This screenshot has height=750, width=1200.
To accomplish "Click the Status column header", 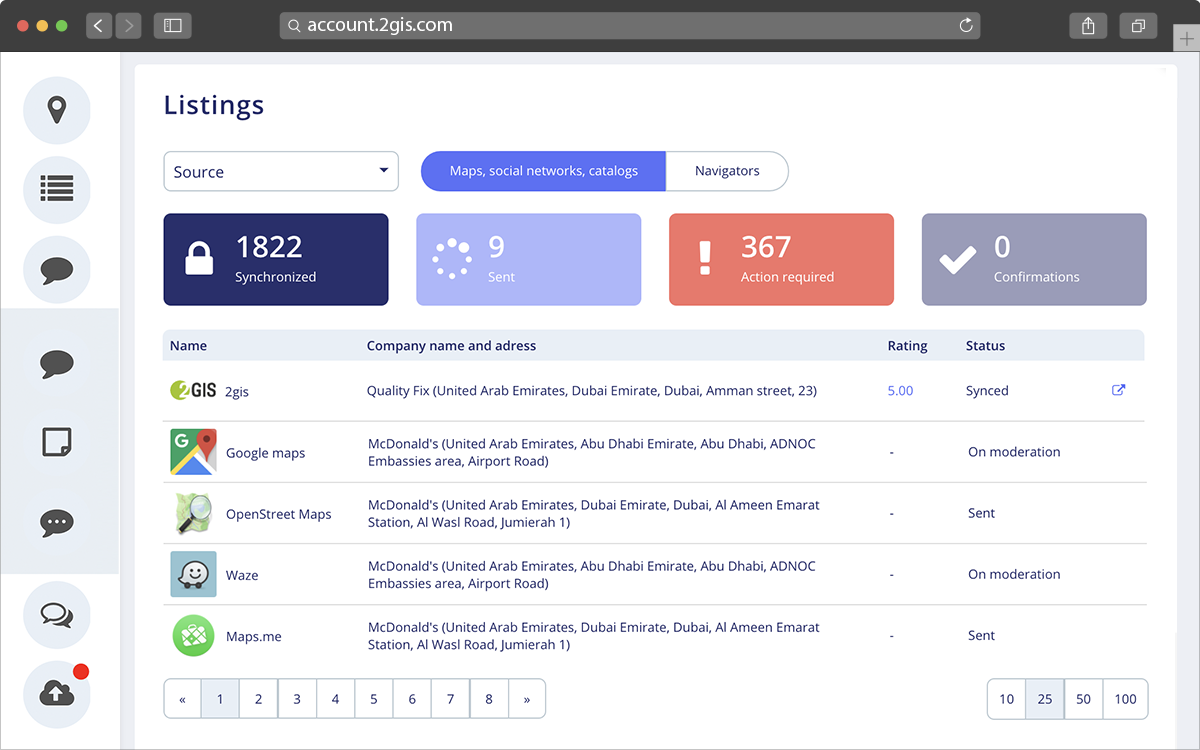I will pos(985,345).
